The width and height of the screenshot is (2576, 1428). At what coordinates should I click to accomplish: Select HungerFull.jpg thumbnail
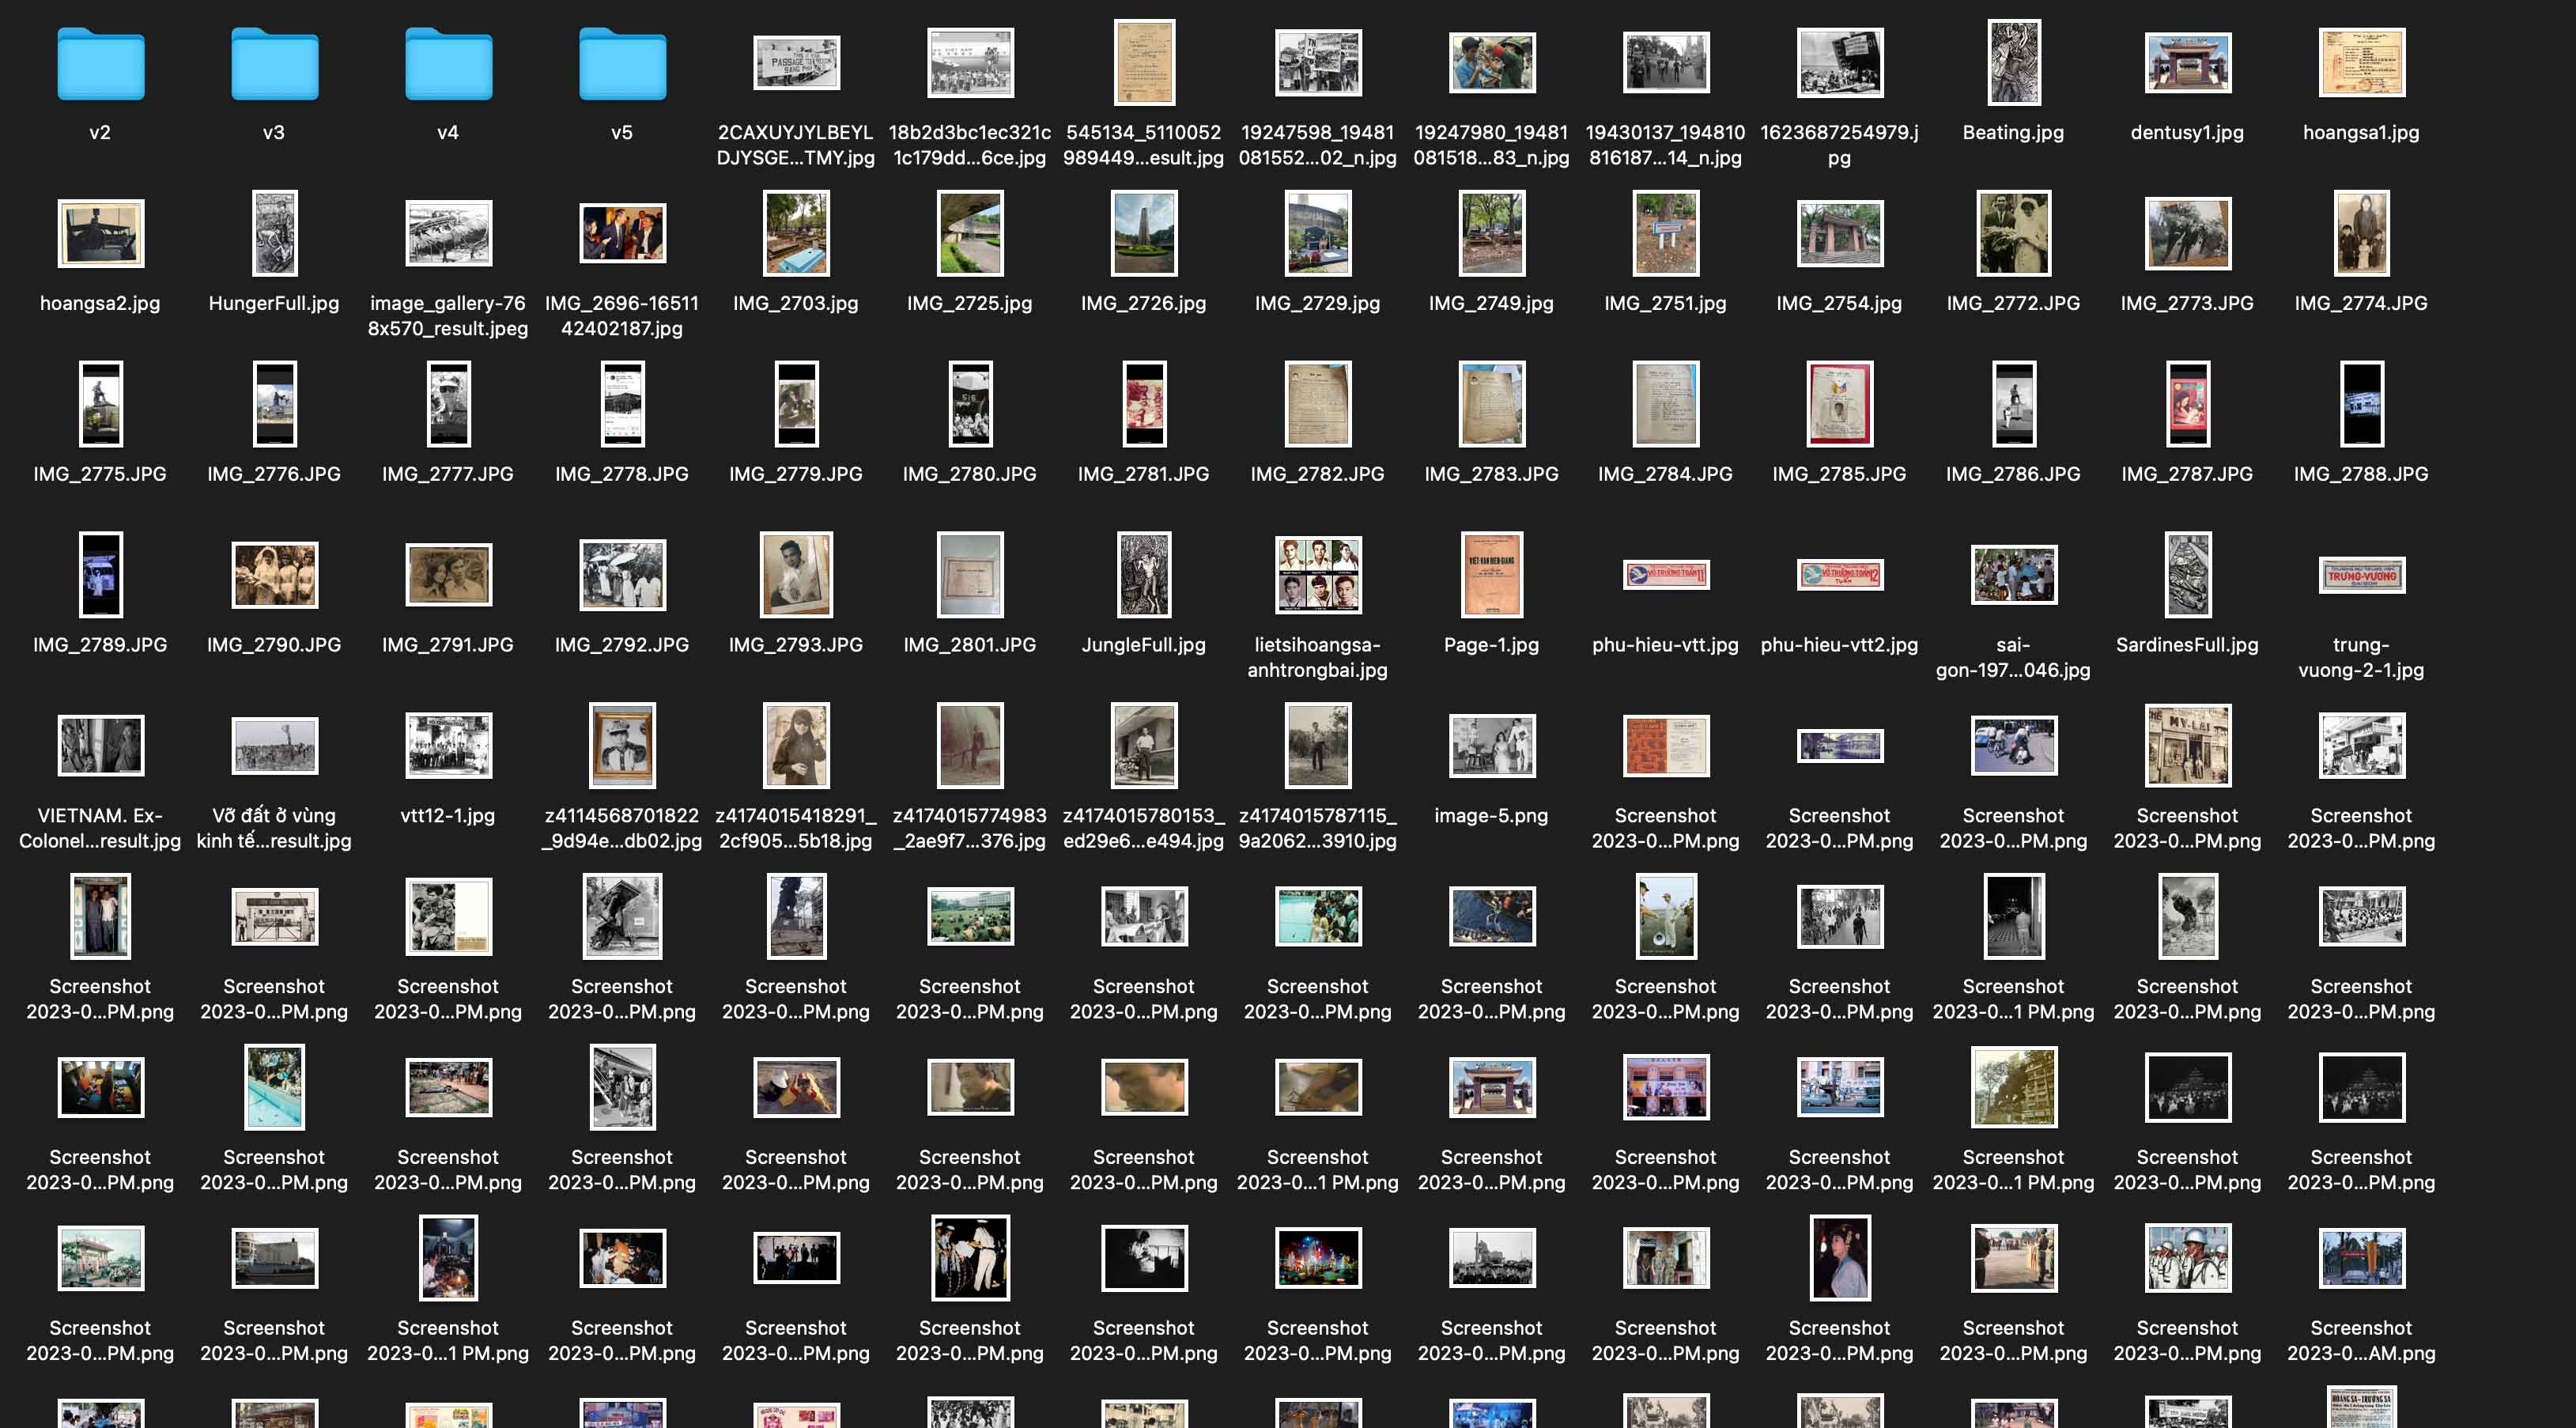[274, 234]
